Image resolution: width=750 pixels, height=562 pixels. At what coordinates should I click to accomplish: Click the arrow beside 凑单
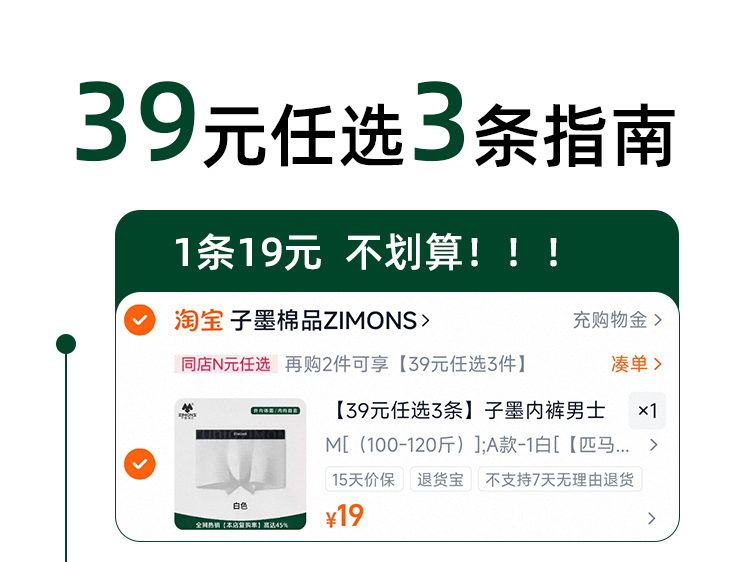click(658, 364)
